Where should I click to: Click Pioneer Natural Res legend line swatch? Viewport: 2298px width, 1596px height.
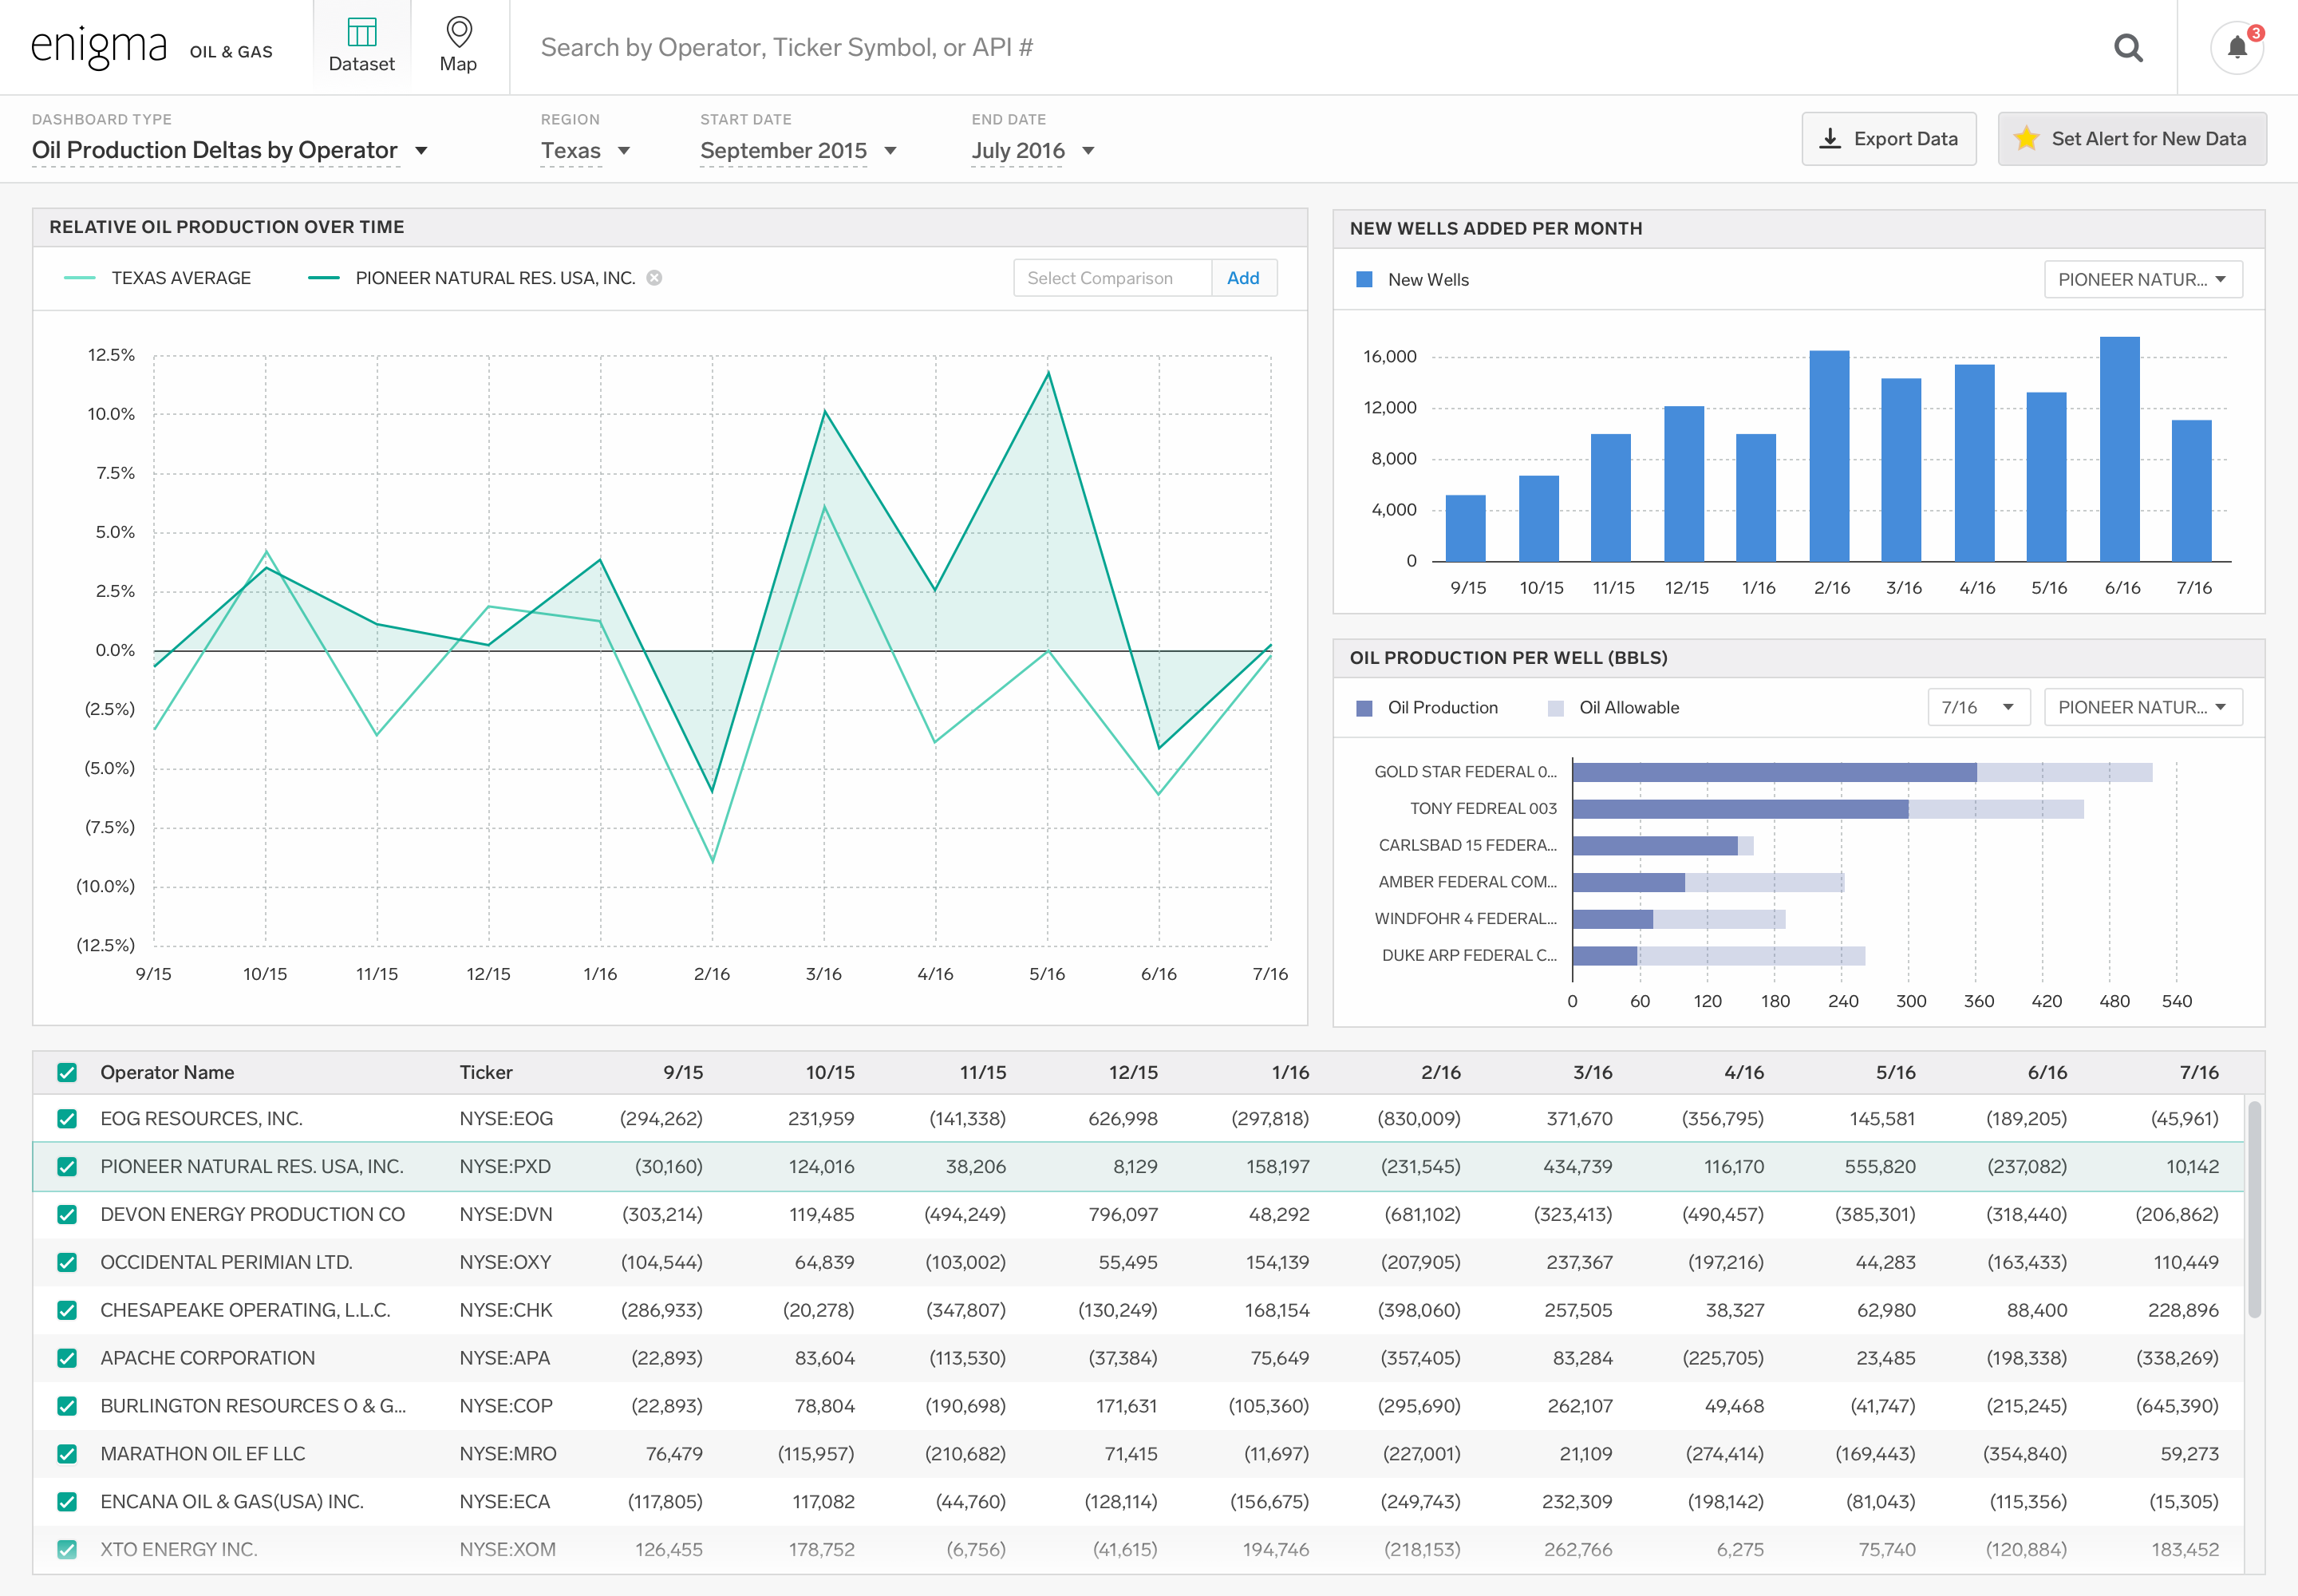click(x=323, y=278)
